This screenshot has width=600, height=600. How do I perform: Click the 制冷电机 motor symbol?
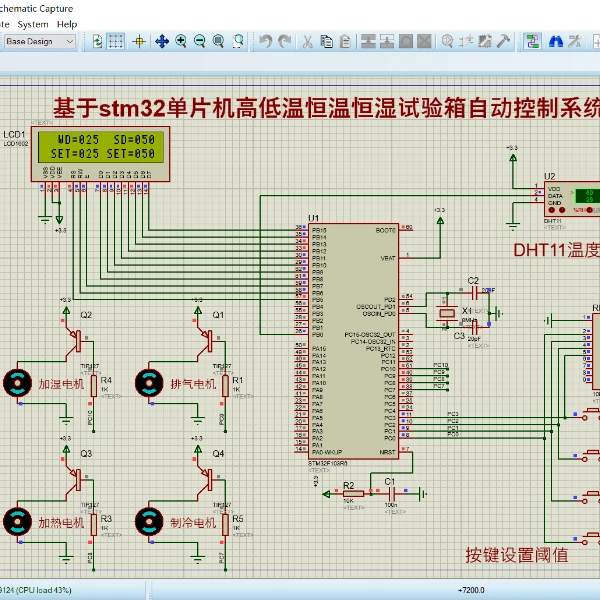click(149, 521)
